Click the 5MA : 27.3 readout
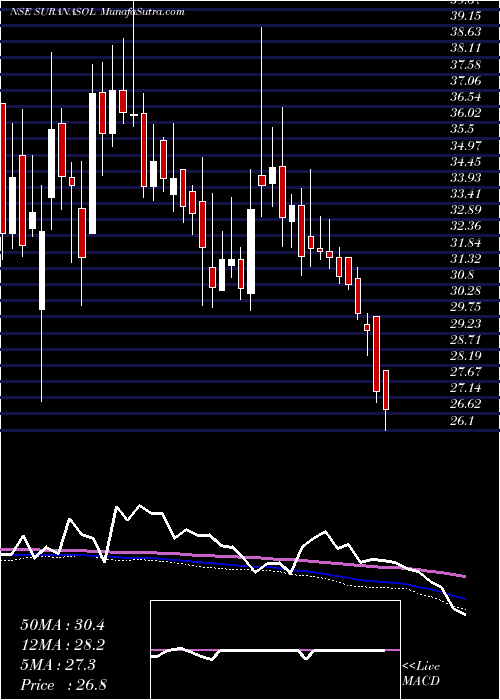The height and width of the screenshot is (700, 500). 58,665
